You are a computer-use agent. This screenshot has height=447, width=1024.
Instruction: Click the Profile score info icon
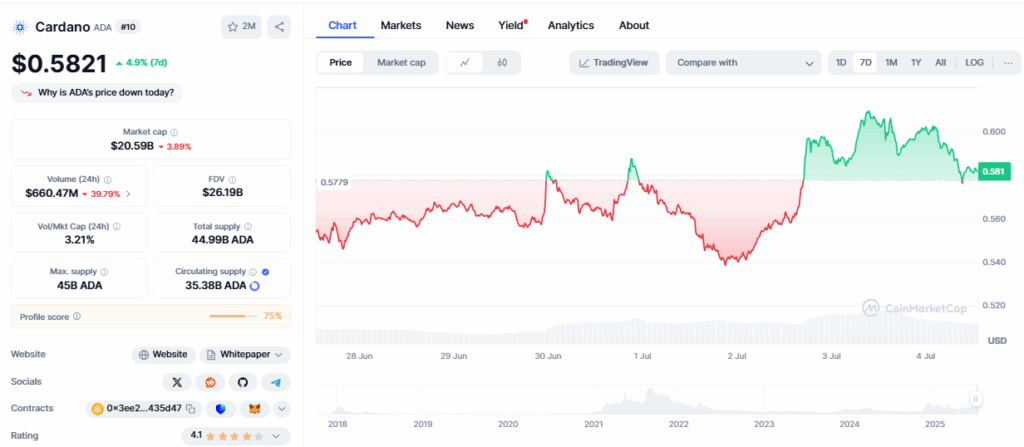click(x=77, y=316)
